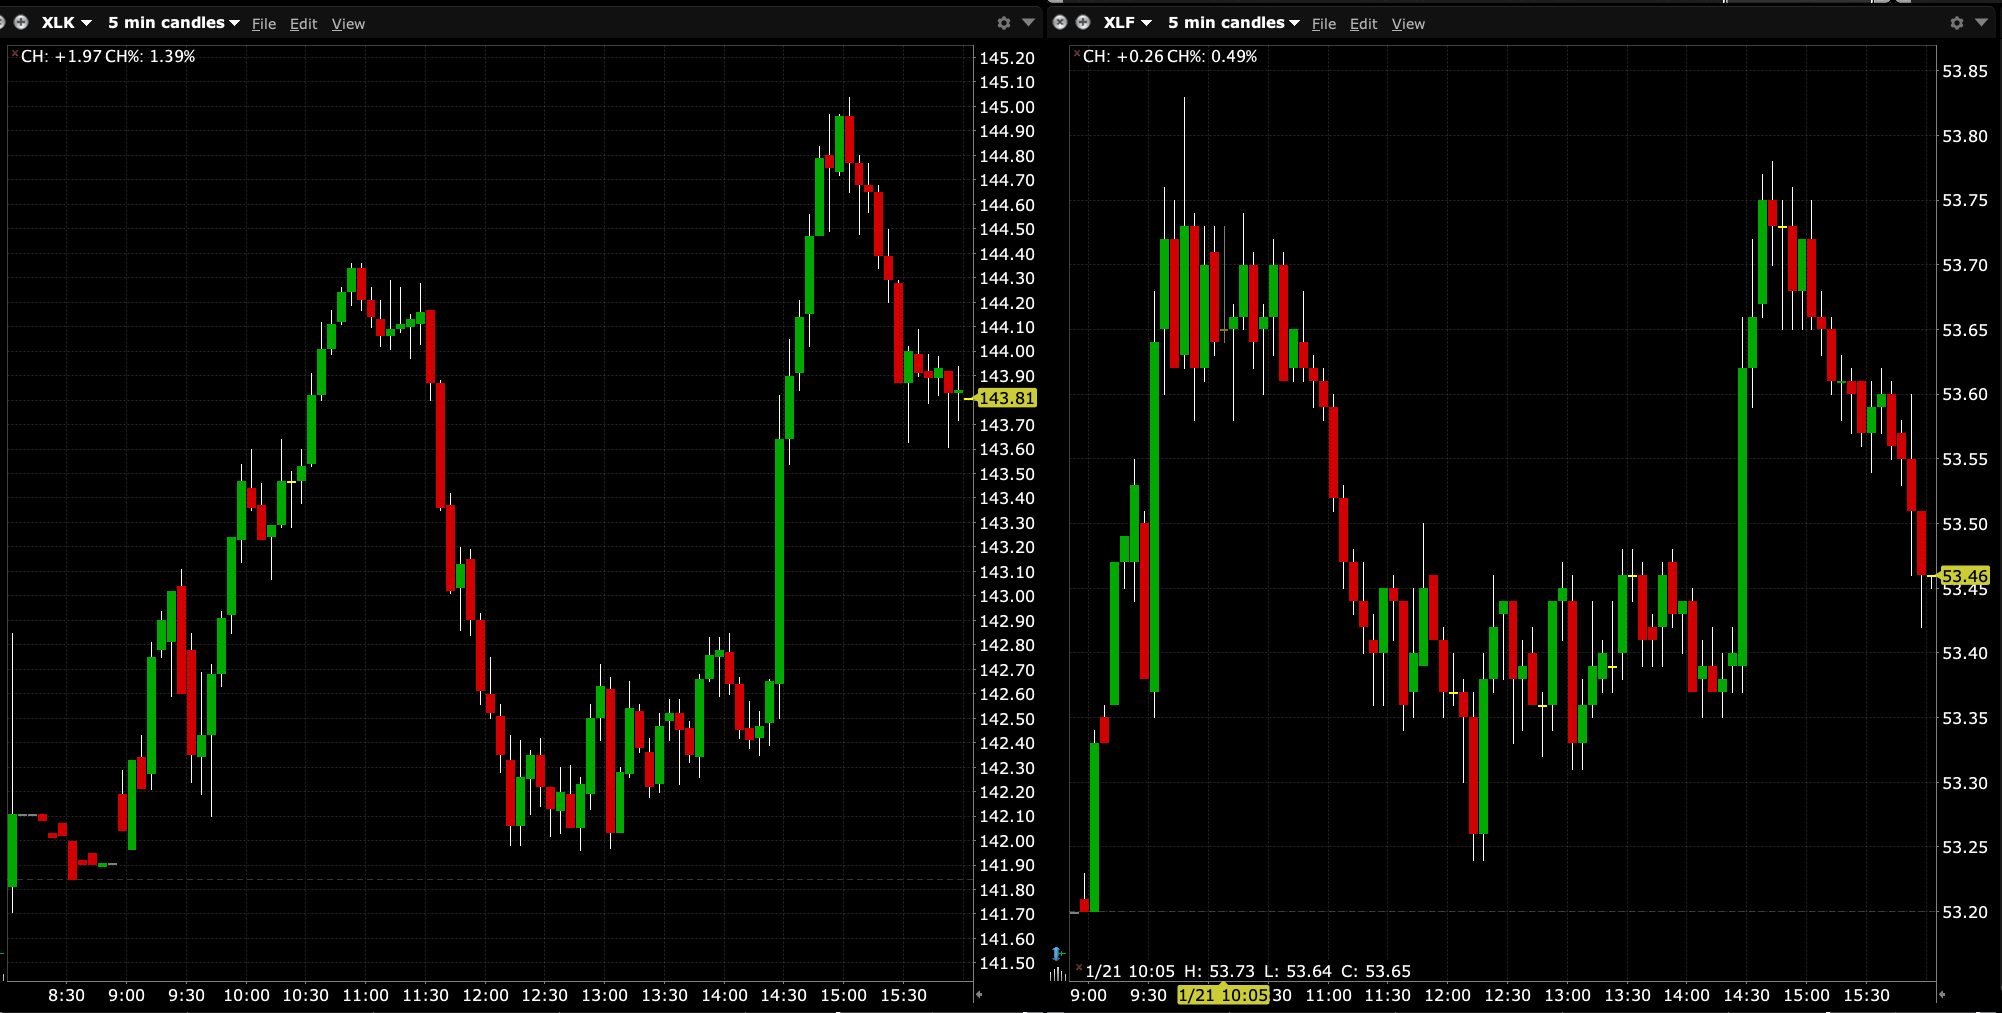Screen dimensions: 2002x1013
Task: Click the highlighted 1/21 10:05 time marker
Action: tap(1223, 995)
